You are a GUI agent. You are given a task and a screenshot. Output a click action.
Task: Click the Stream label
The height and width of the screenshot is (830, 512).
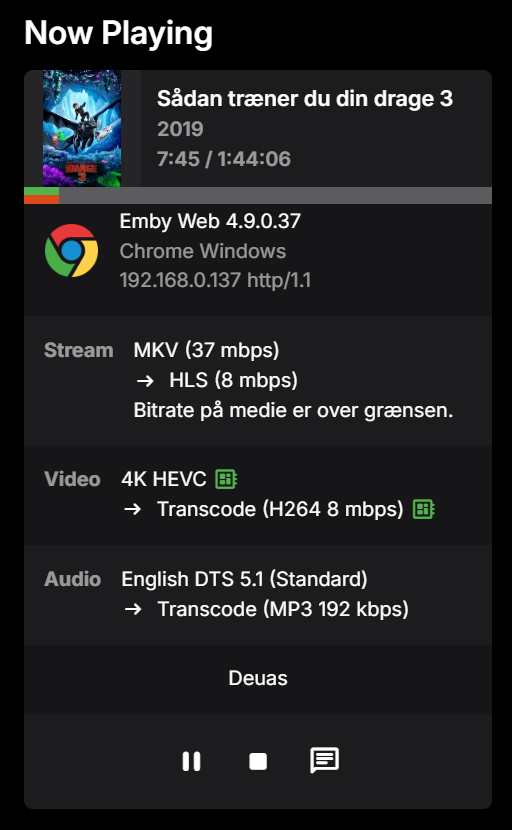[78, 350]
